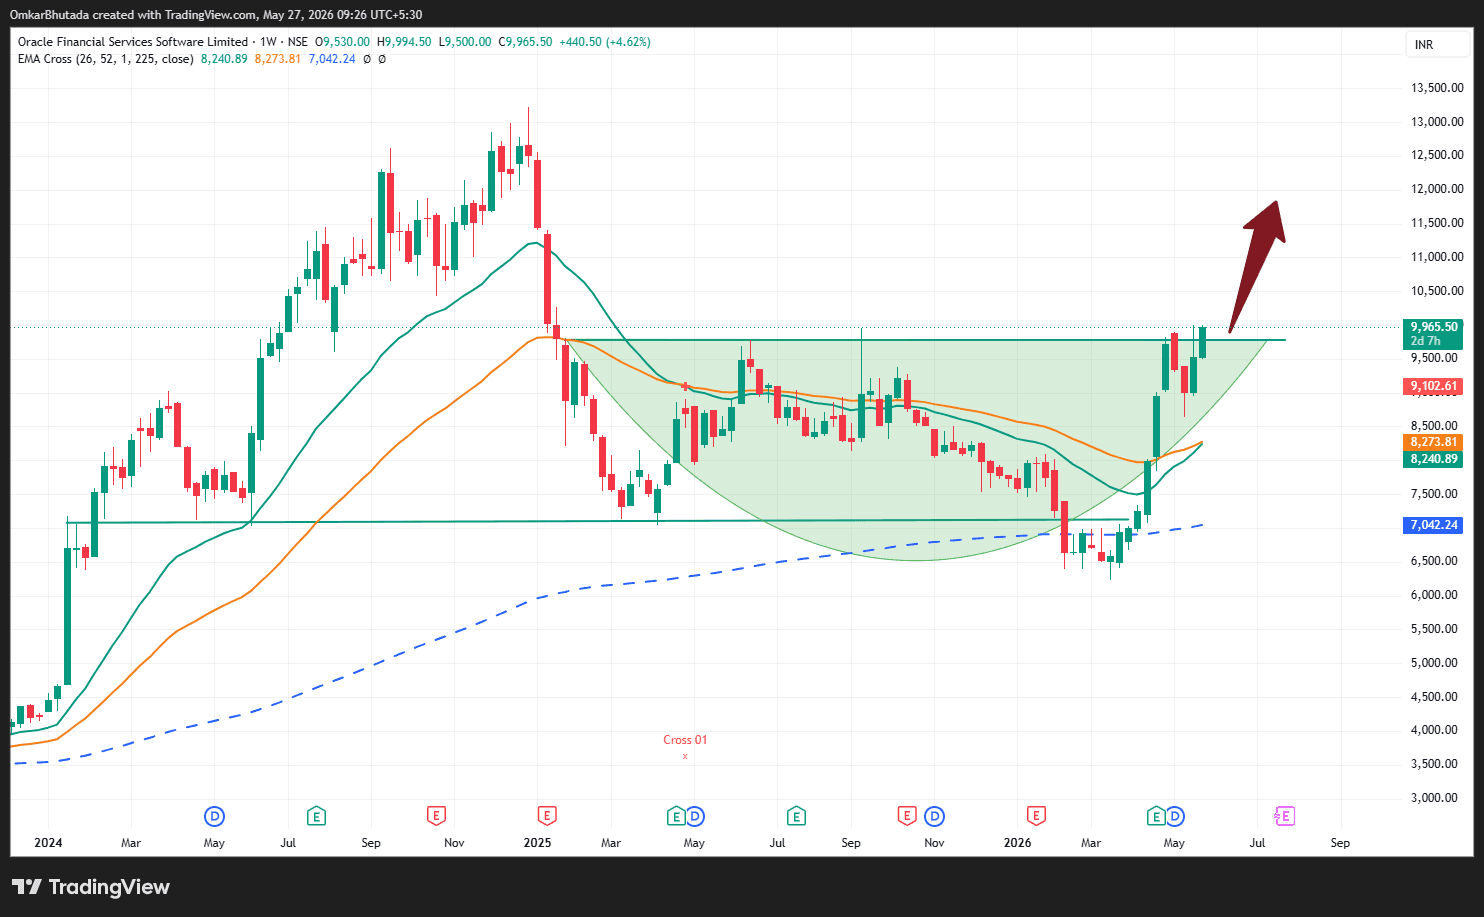
Task: Click the red earnings marker at start of 2026
Action: point(1036,816)
